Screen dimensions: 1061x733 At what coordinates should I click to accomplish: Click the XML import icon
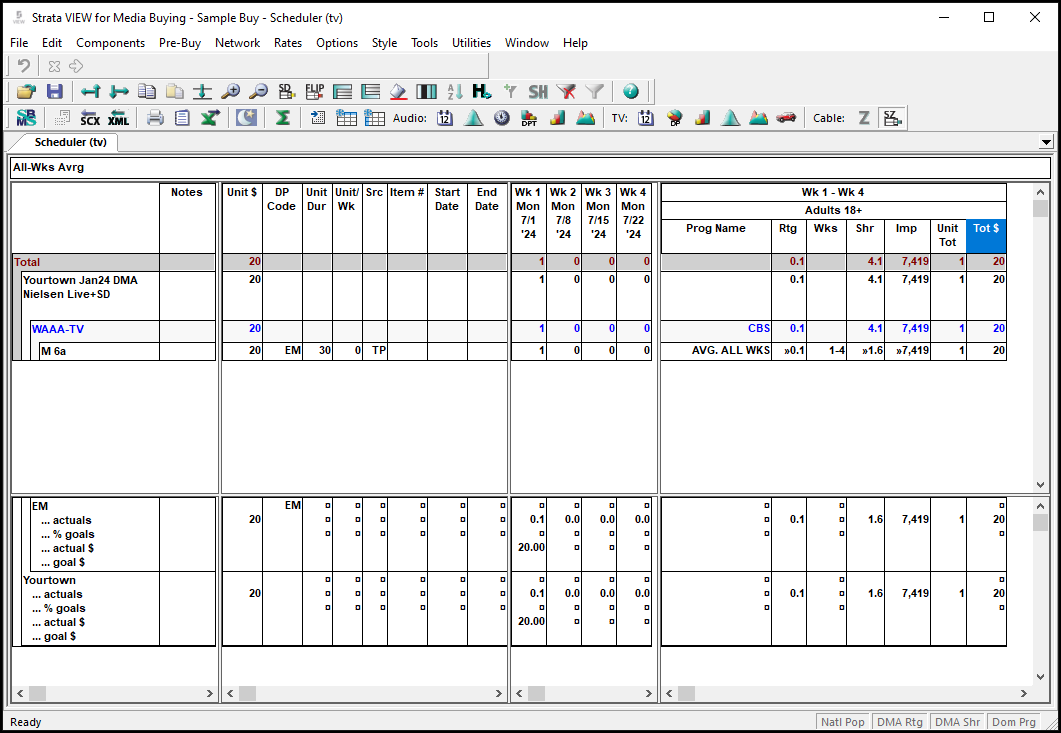[118, 118]
